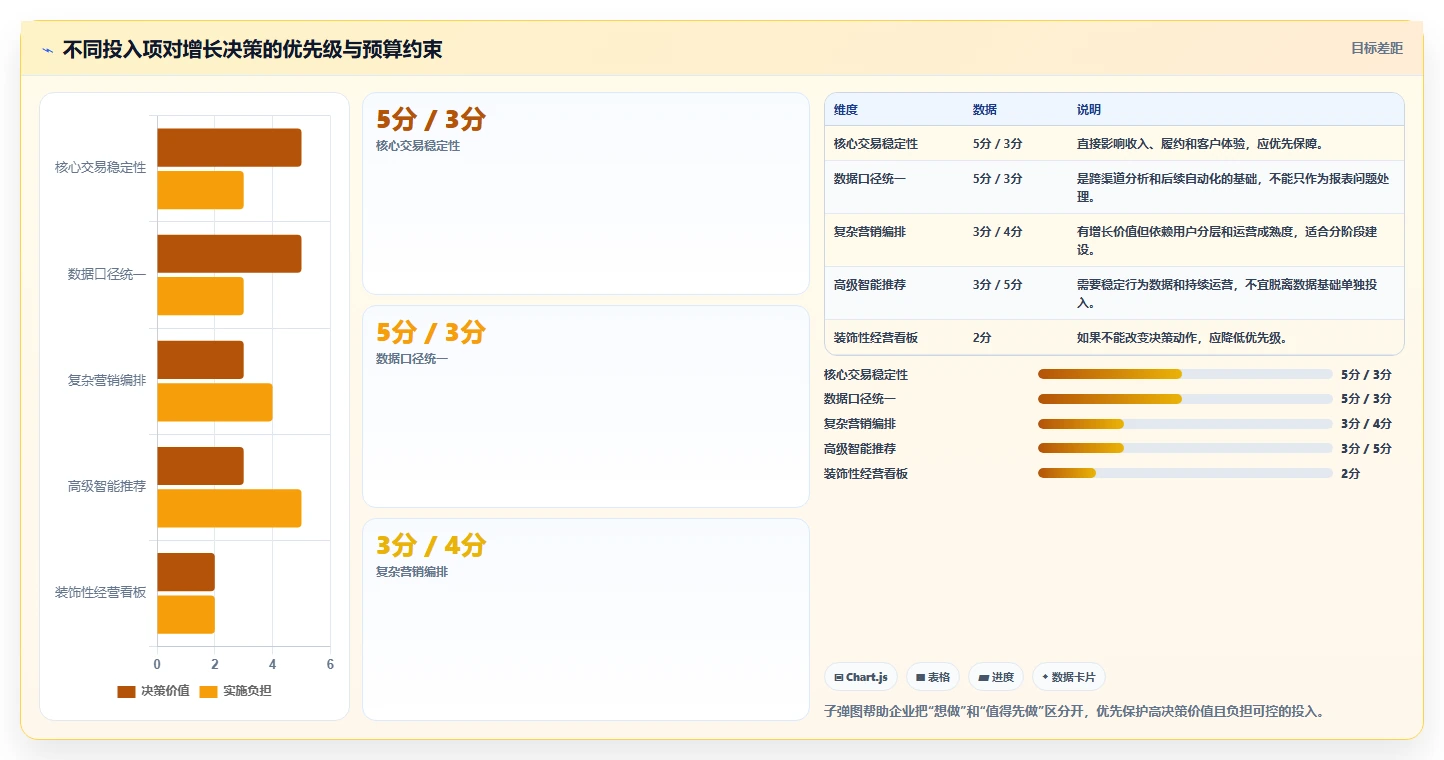Click the 4 tick on the chart x-axis
This screenshot has height=760, width=1444.
pos(272,664)
